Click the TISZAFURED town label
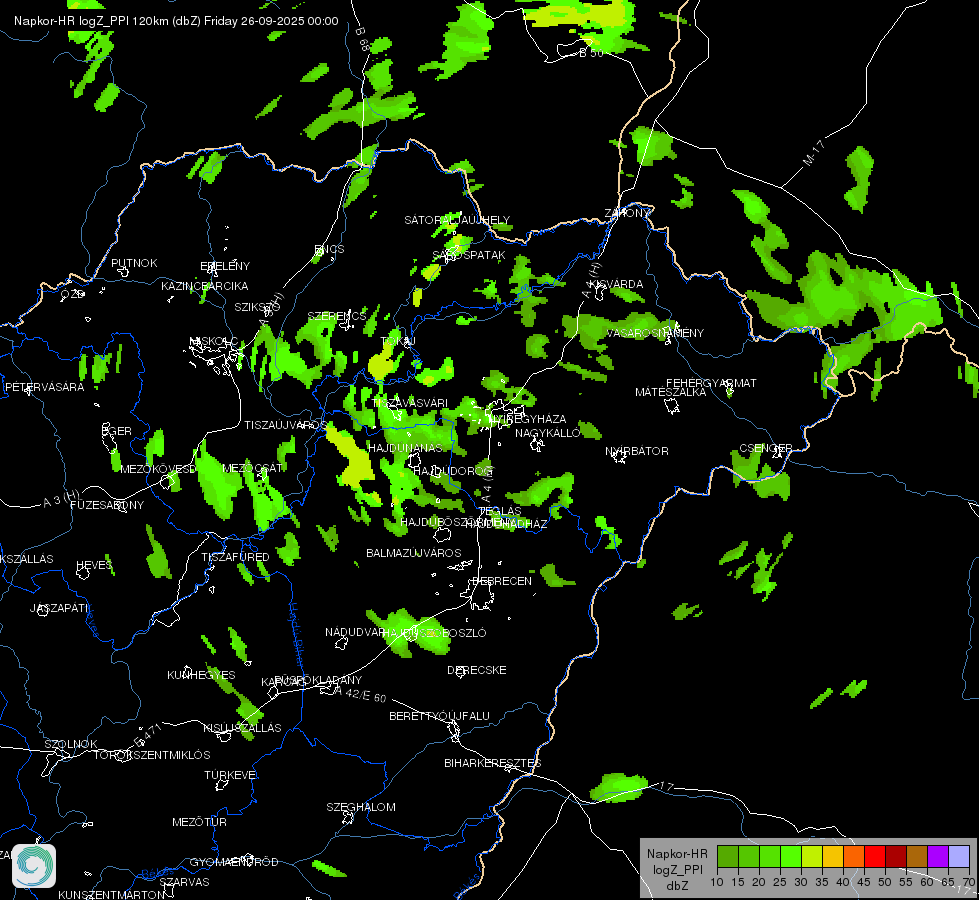 pyautogui.click(x=235, y=556)
